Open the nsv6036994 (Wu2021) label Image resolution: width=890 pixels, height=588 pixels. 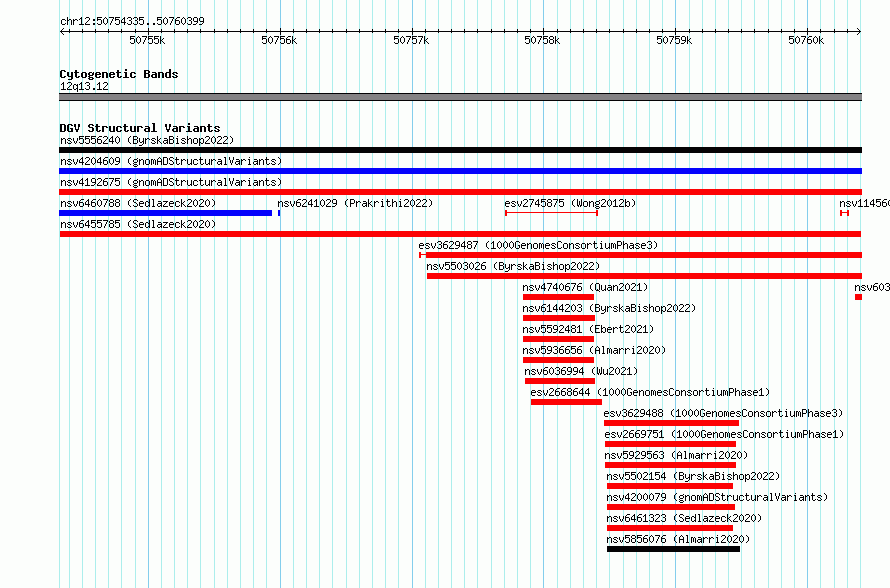pyautogui.click(x=581, y=371)
